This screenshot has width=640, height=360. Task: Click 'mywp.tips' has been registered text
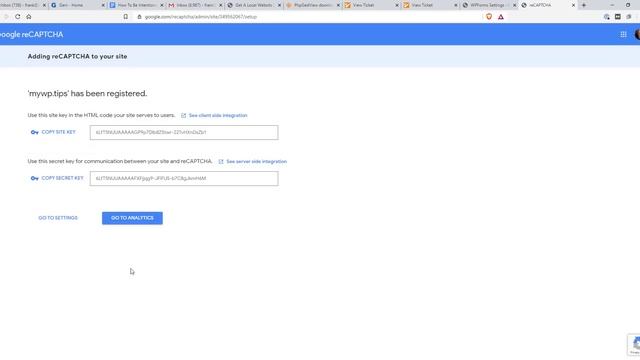pos(87,93)
